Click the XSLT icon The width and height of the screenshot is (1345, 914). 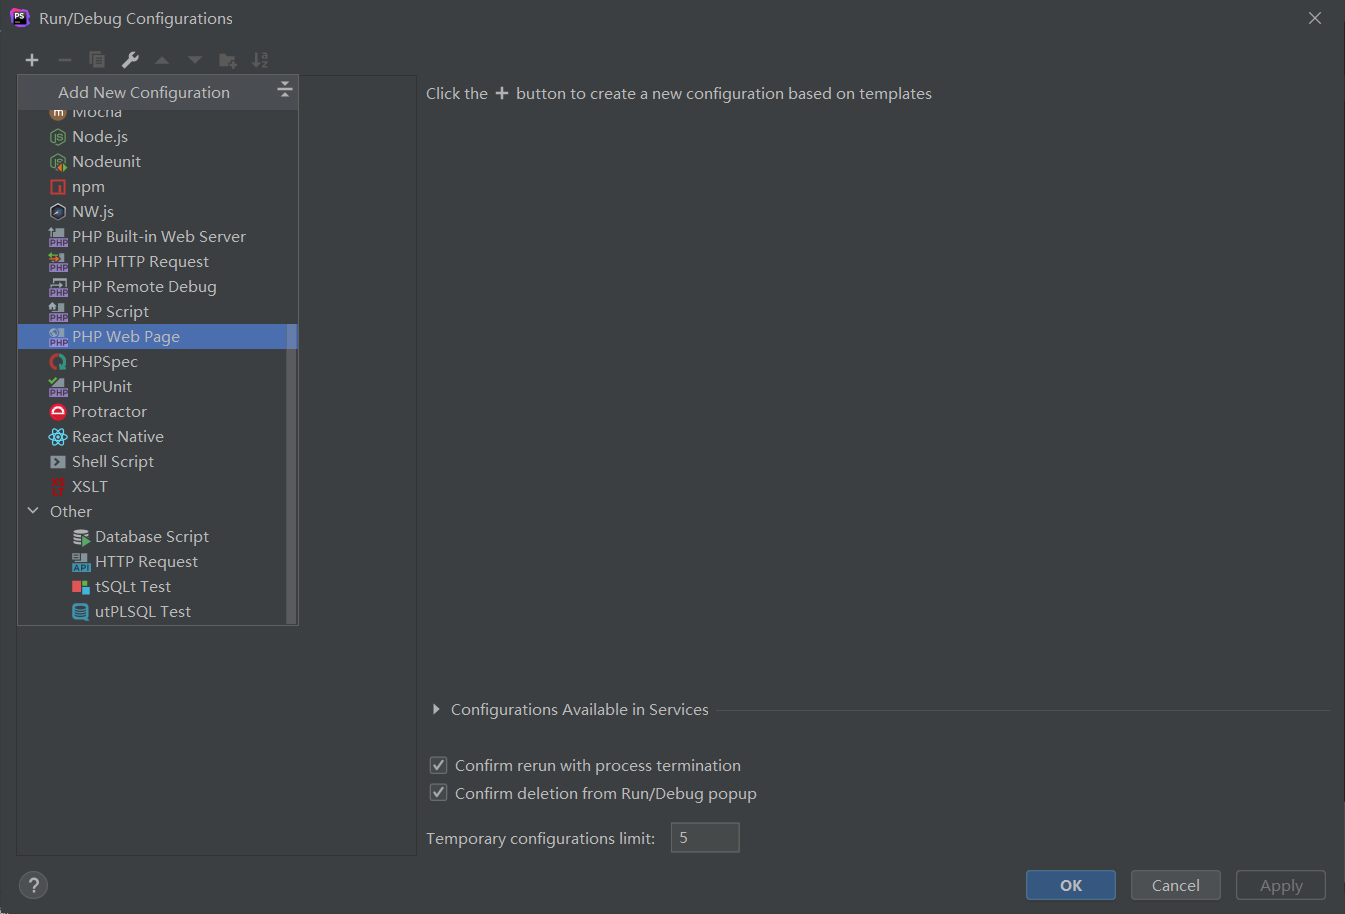(58, 487)
